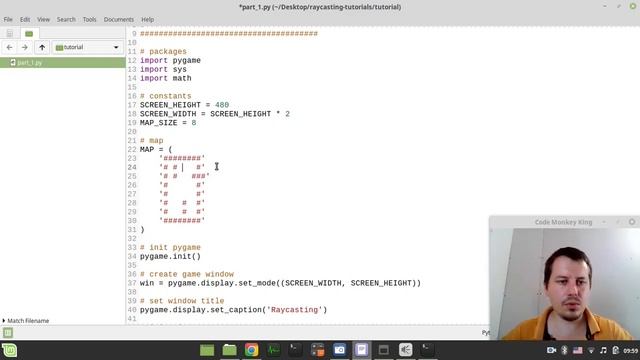
Task: Open the File menu
Action: tap(8, 19)
